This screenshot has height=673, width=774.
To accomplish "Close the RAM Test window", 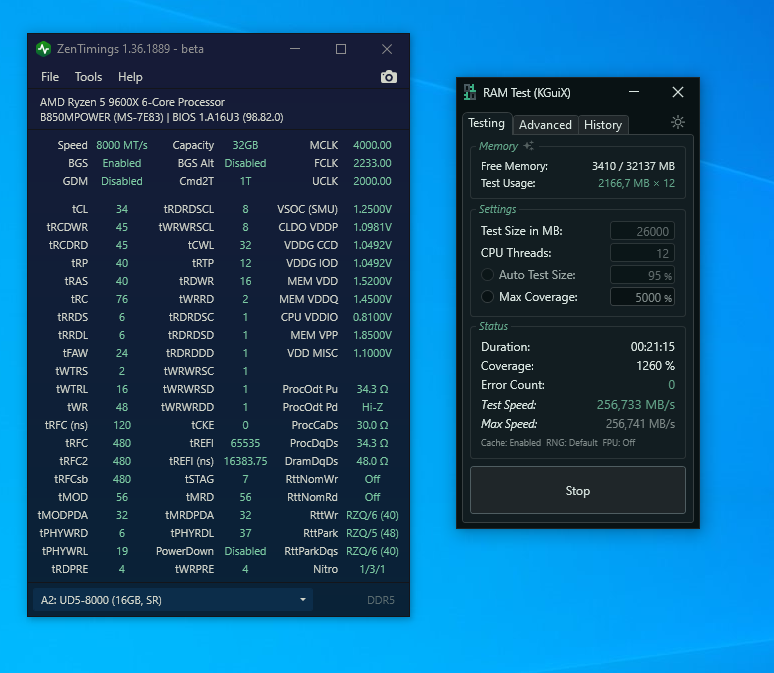I will (x=678, y=93).
